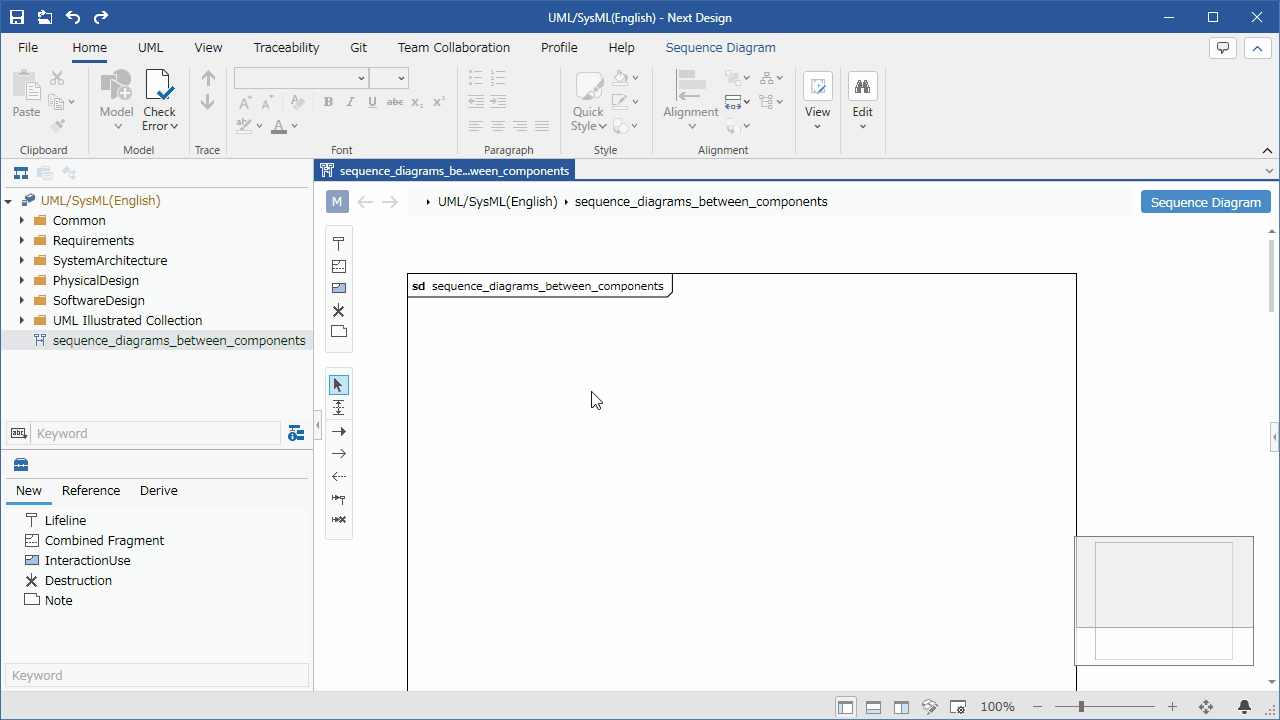Toggle the abc match icon beside Keyword
This screenshot has width=1280, height=720.
coord(18,433)
